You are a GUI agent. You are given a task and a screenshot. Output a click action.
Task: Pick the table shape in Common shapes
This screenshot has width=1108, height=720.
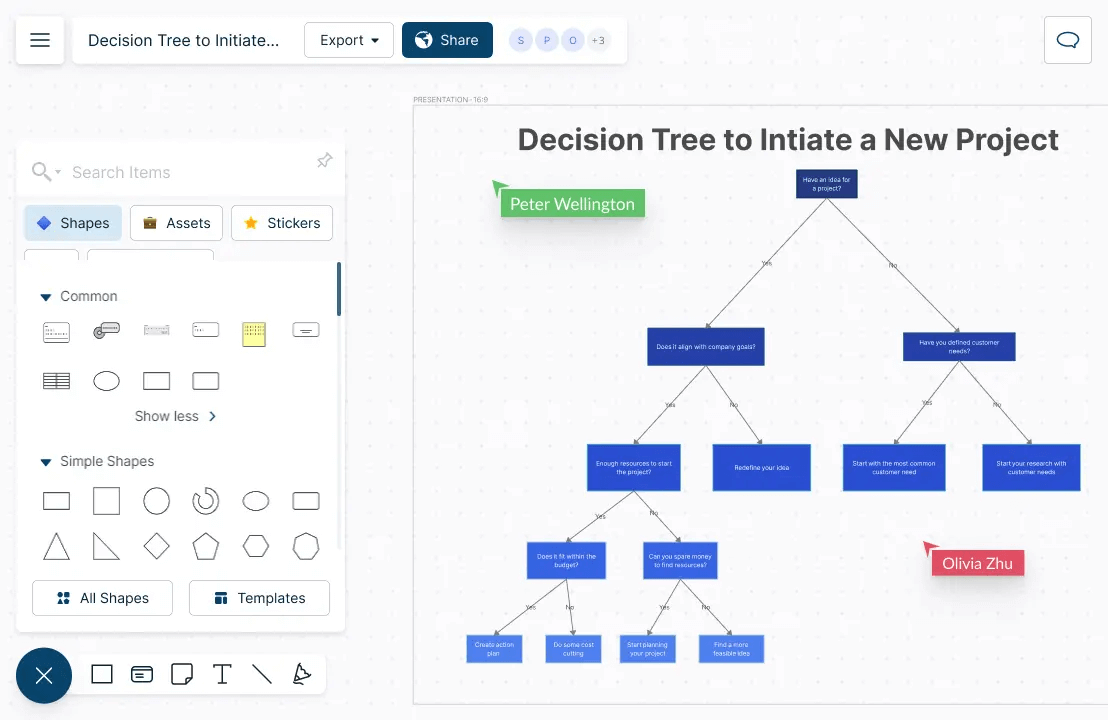pos(57,382)
